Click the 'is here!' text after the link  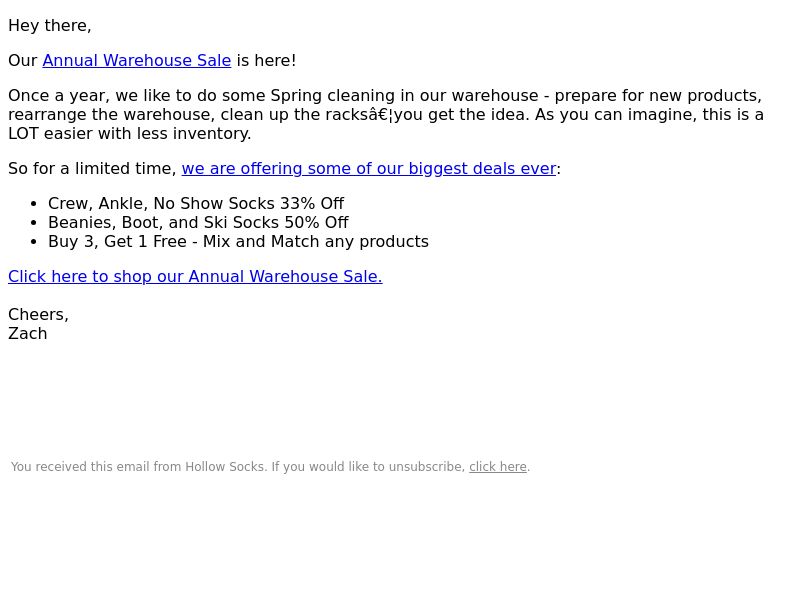pos(266,61)
